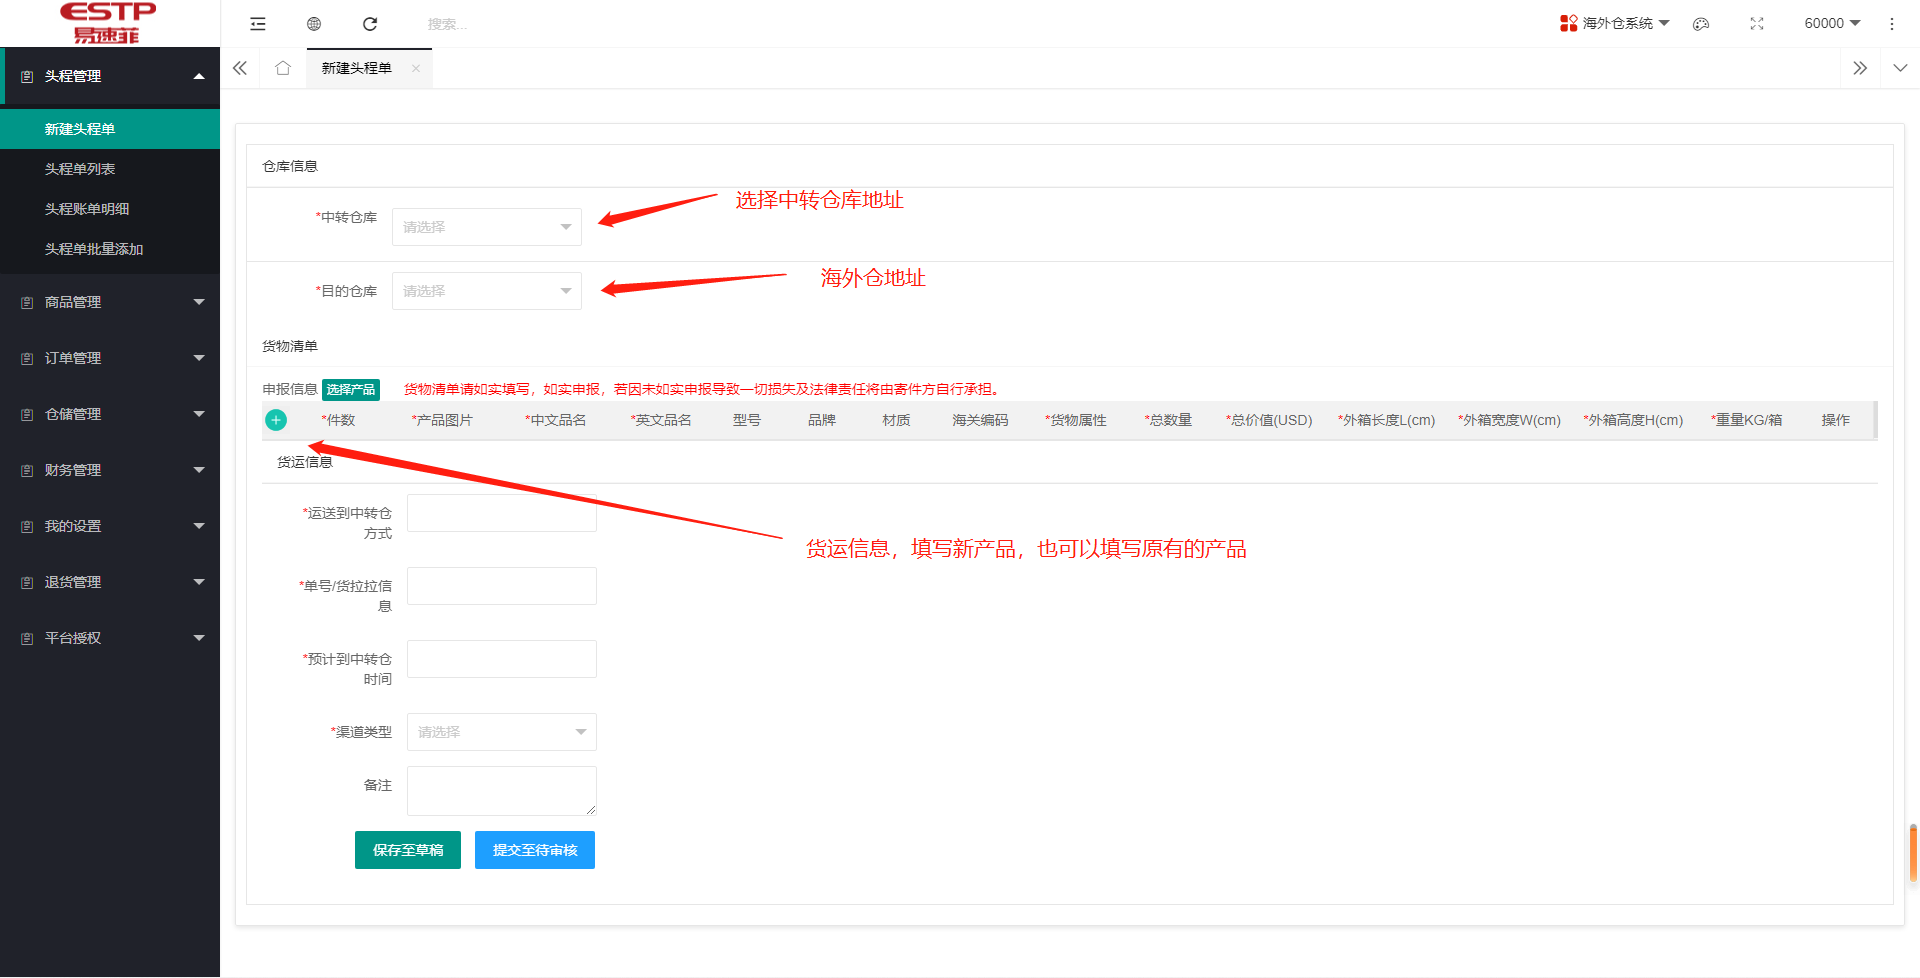This screenshot has width=1920, height=978.
Task: Click the left double-arrow to collapse tabs
Action: [x=239, y=68]
